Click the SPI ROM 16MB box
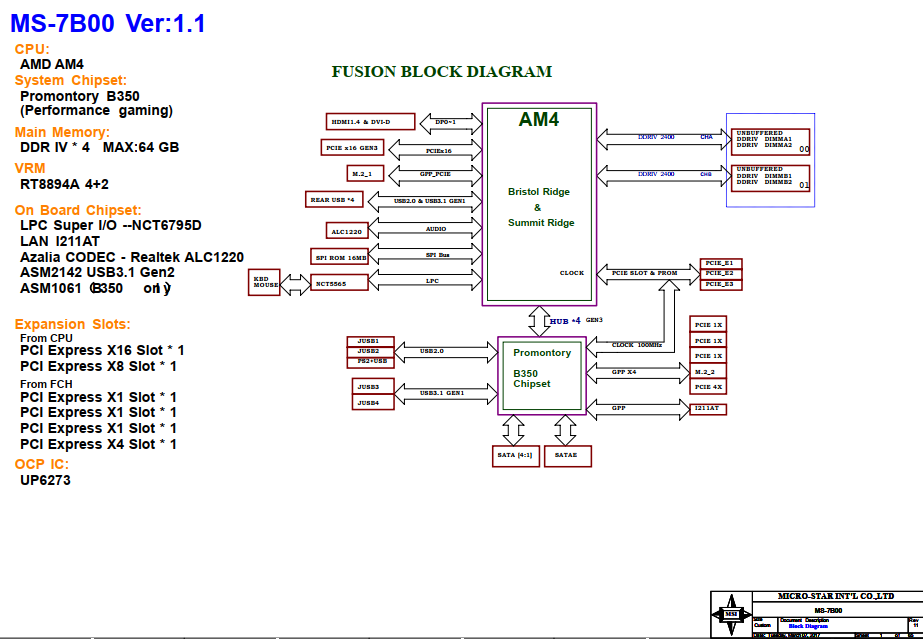923x639 pixels. tap(340, 257)
